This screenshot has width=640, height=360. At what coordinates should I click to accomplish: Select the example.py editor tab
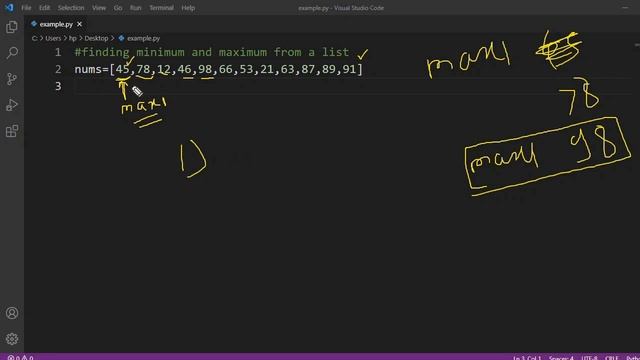56,24
